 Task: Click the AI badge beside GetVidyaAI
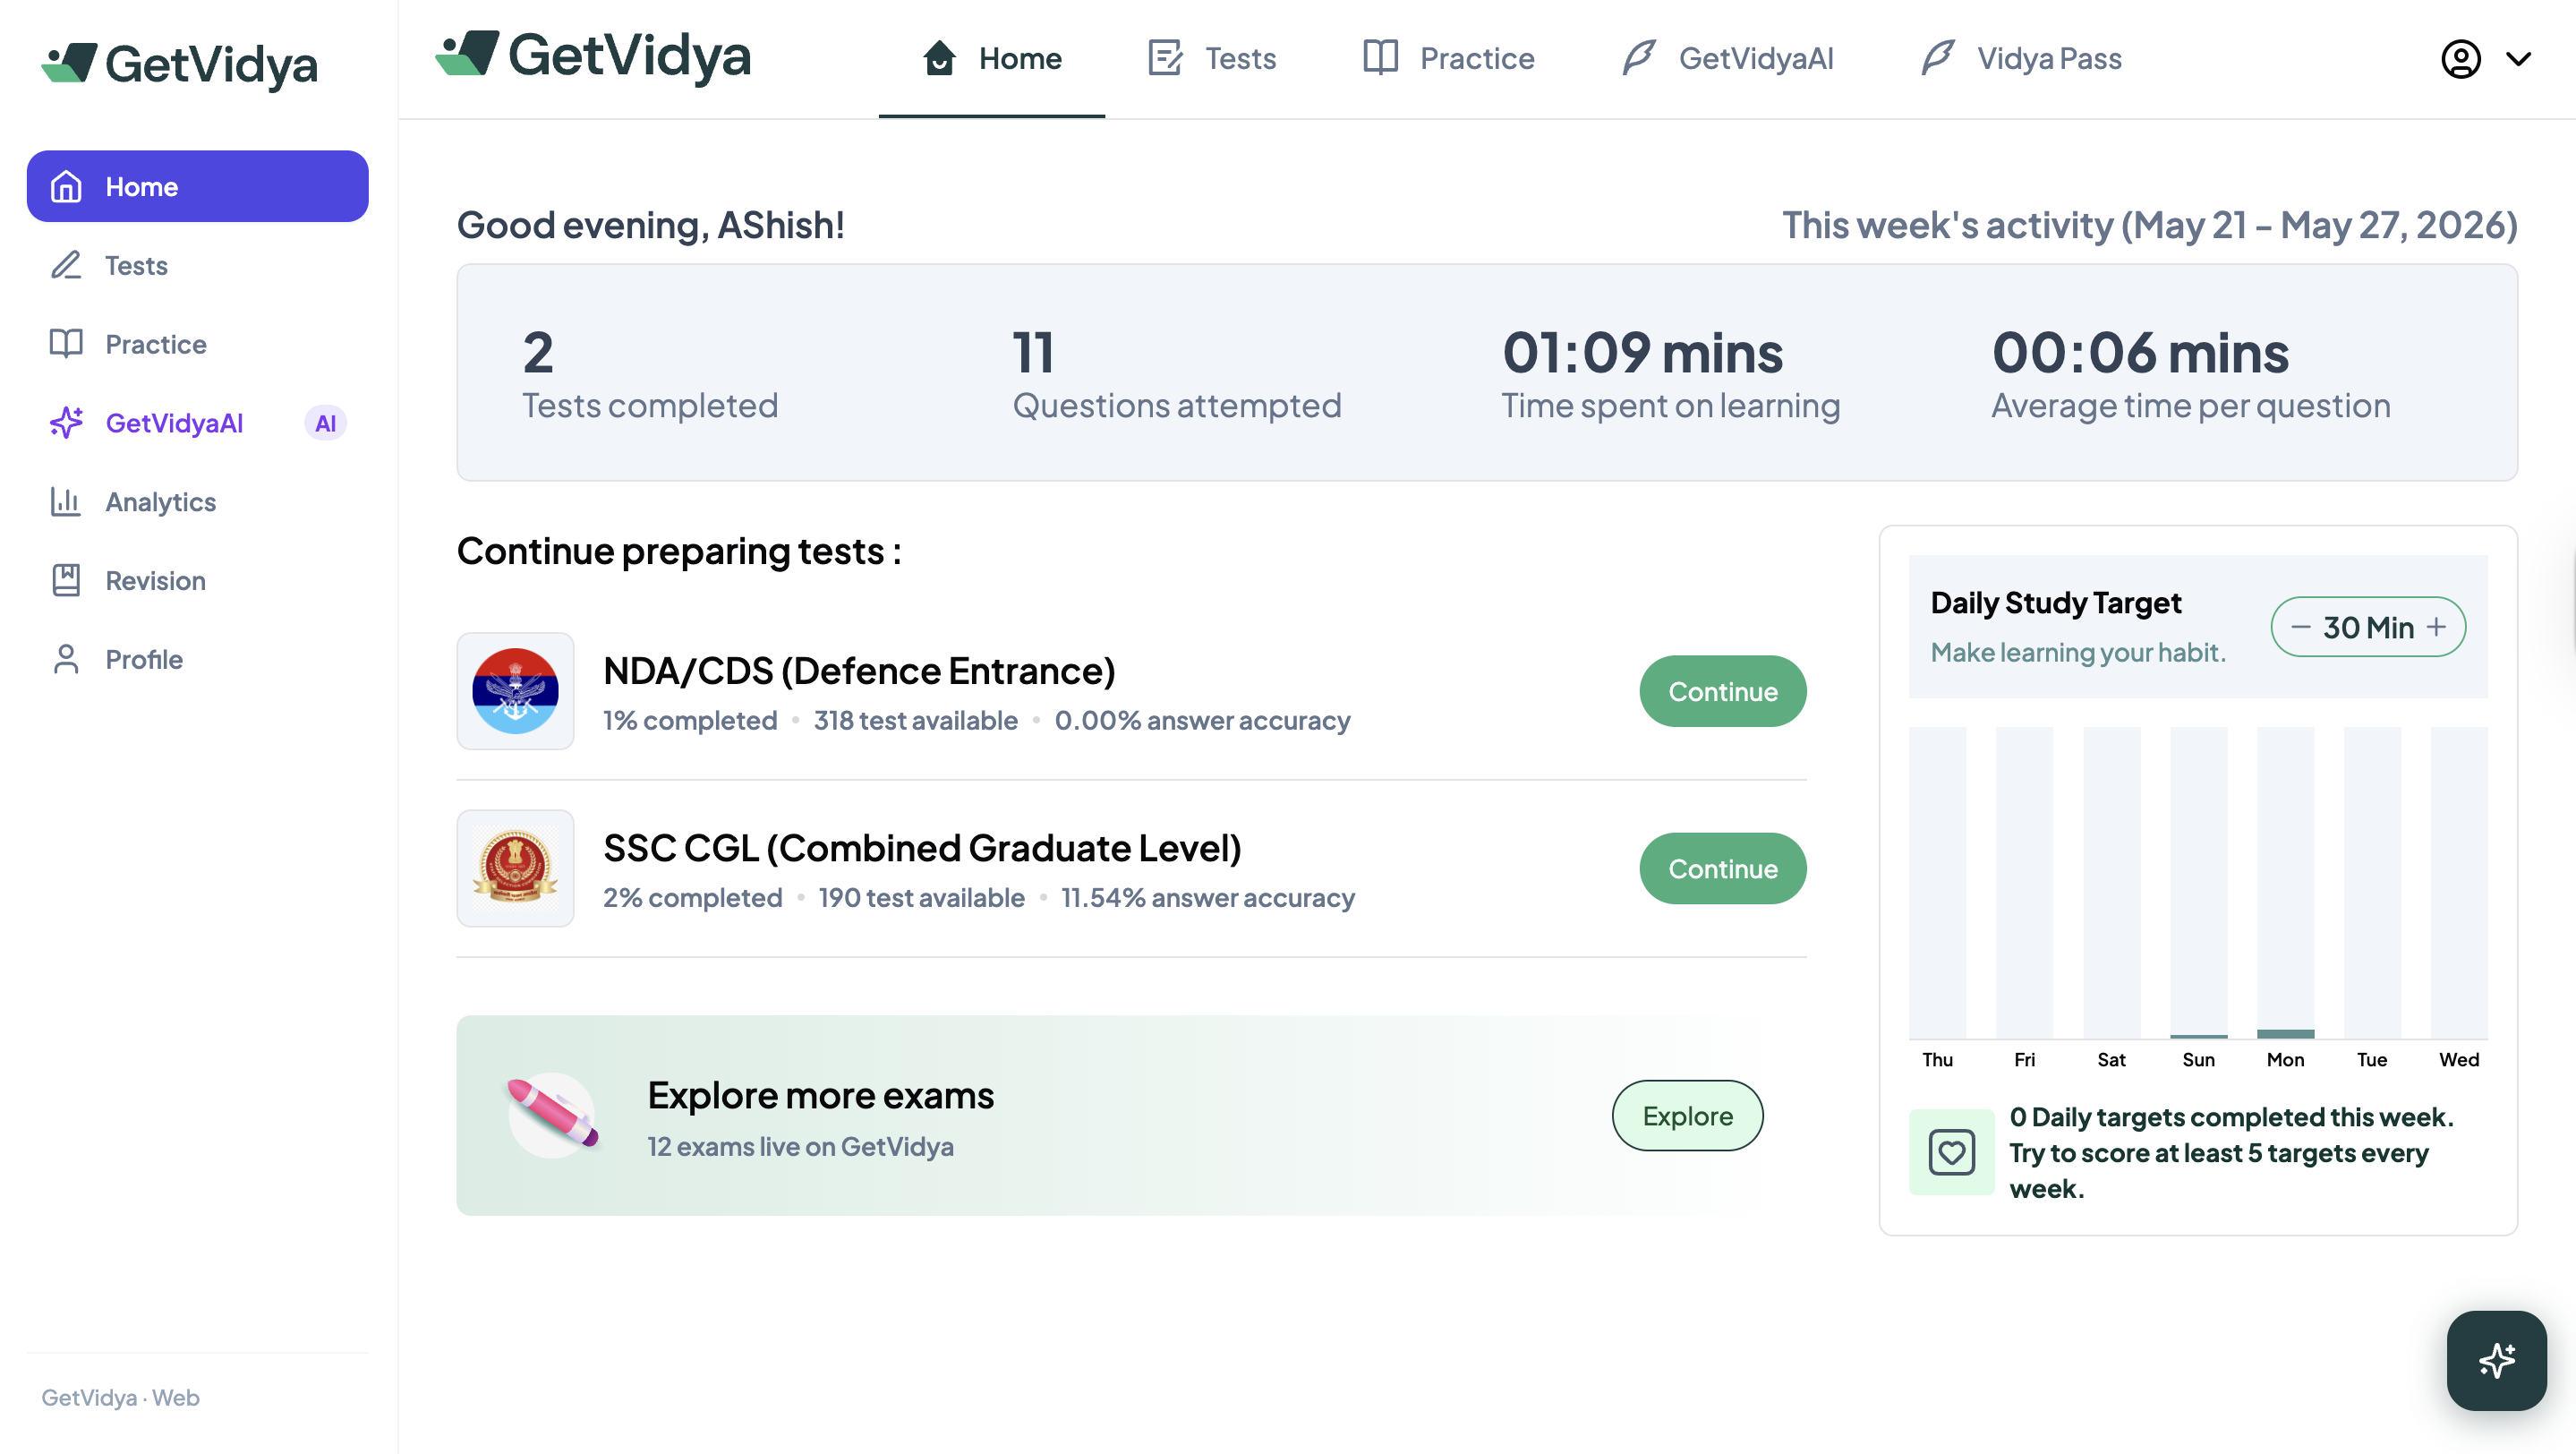pos(325,423)
